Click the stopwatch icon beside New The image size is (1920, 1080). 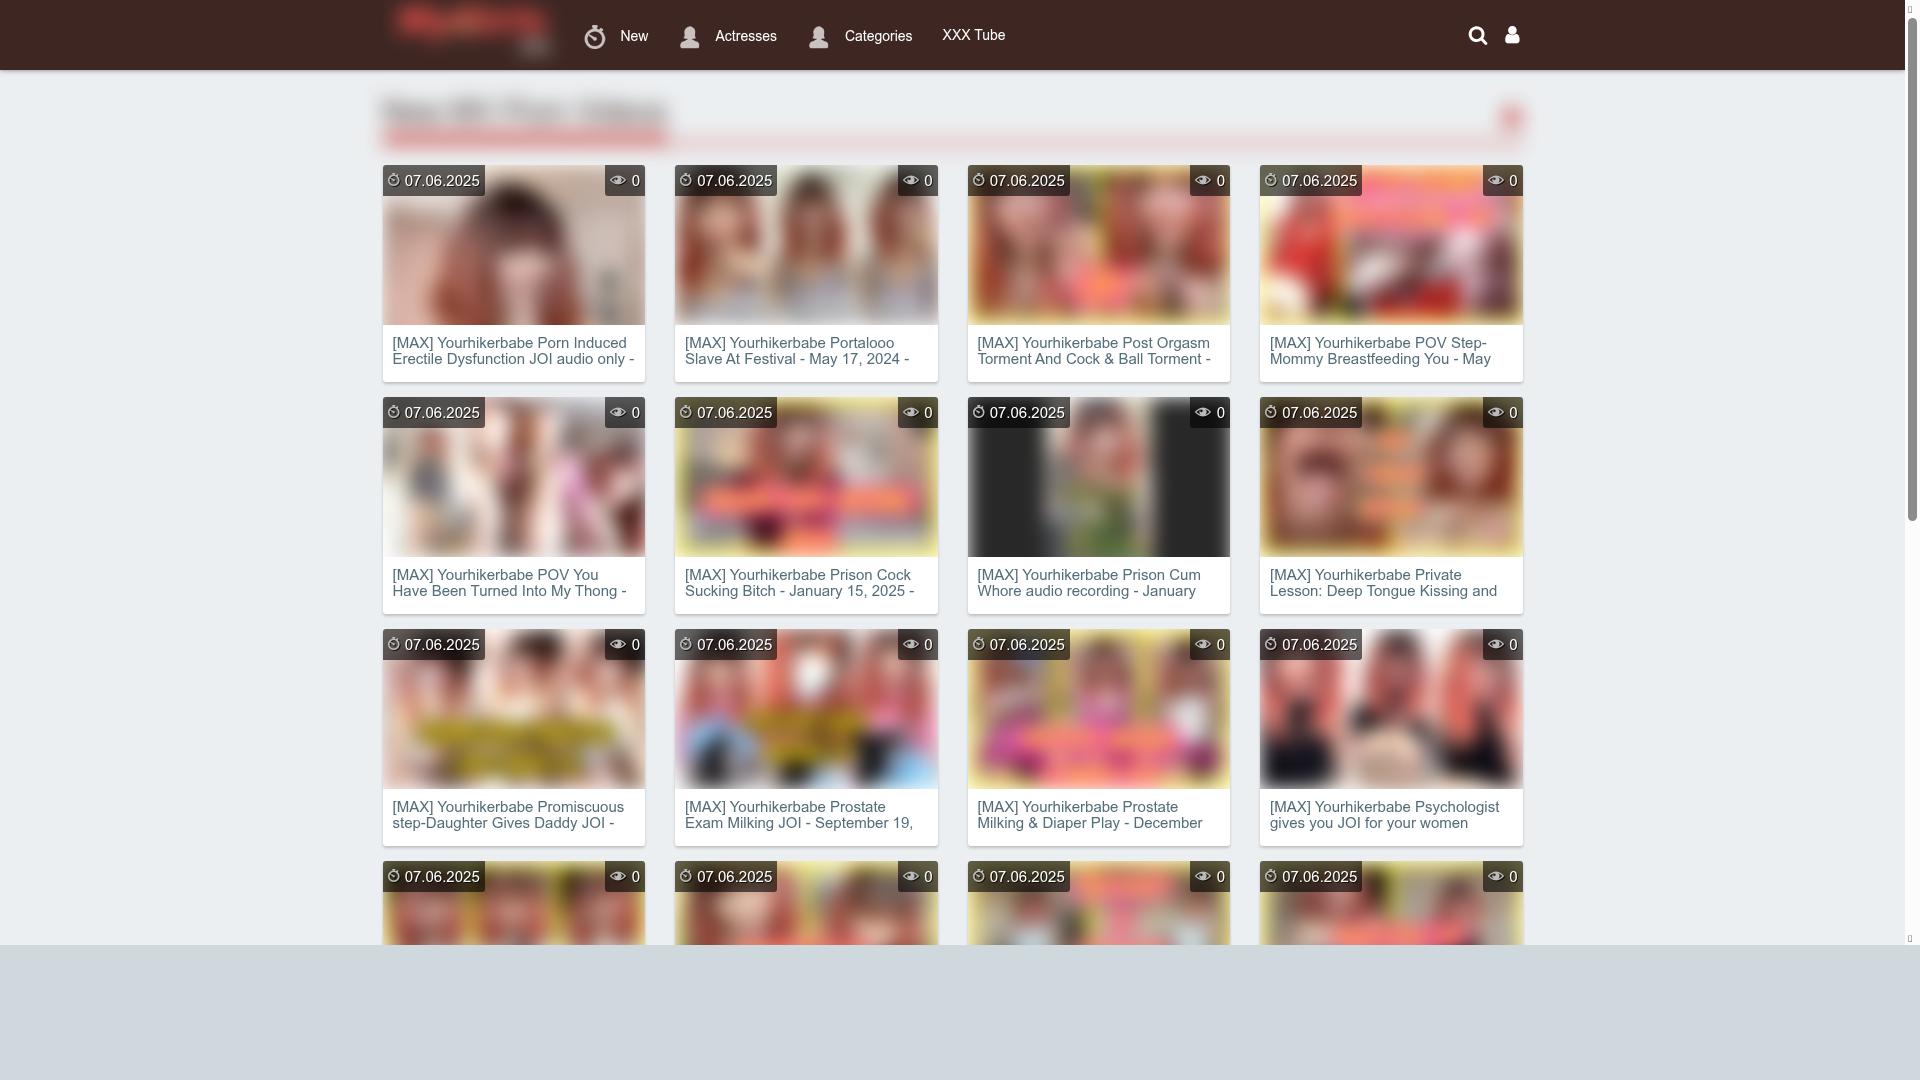click(x=595, y=37)
